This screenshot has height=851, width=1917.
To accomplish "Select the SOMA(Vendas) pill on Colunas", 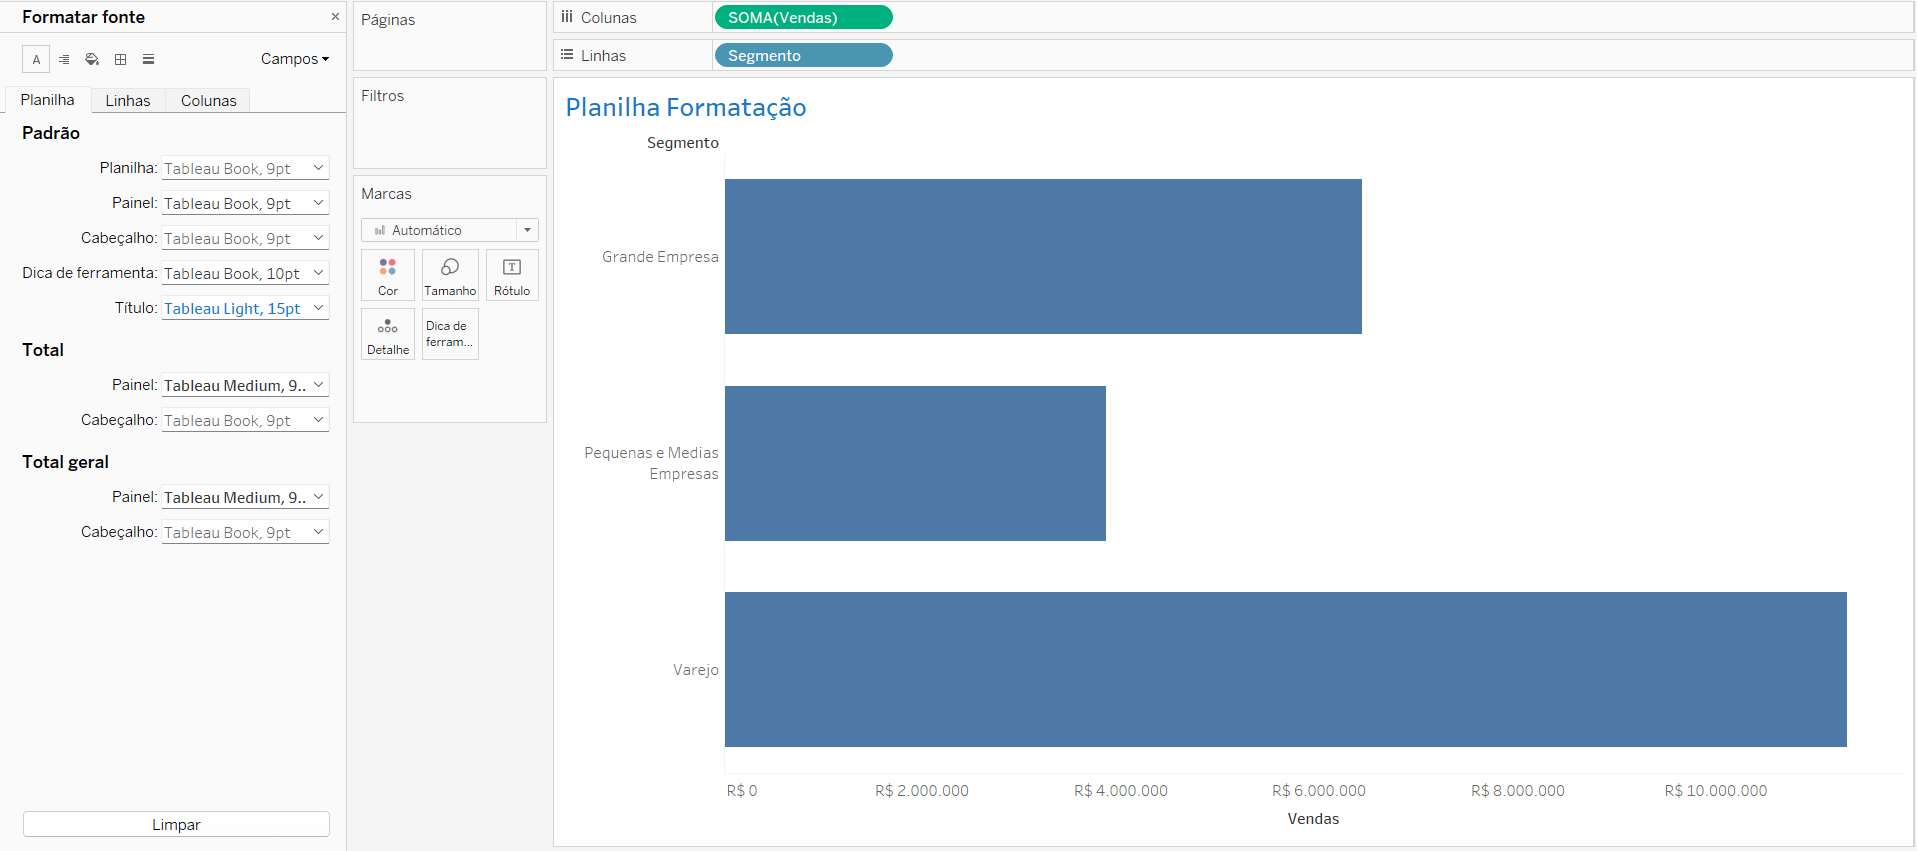I will [x=803, y=17].
